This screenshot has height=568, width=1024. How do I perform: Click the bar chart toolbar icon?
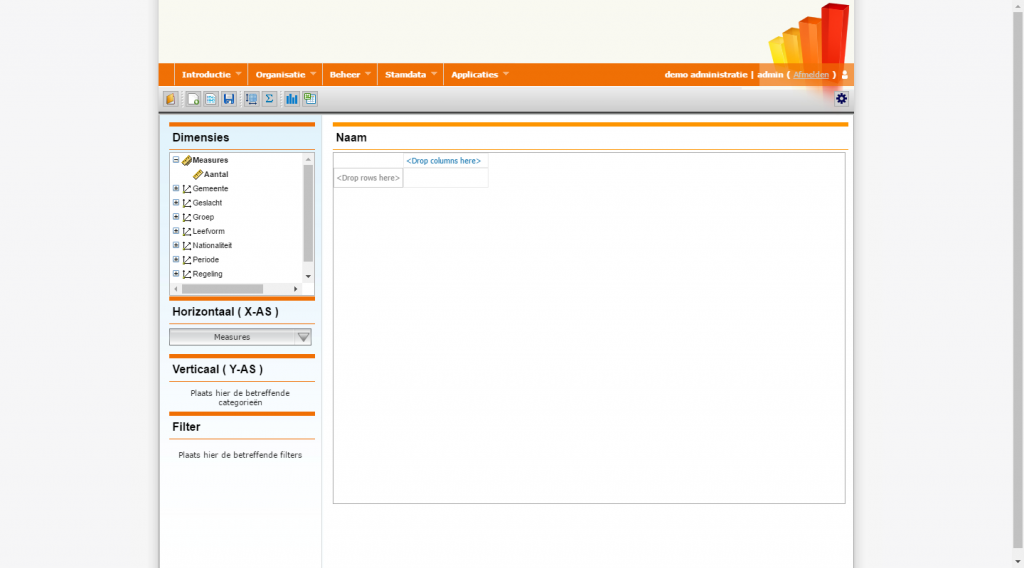click(x=292, y=99)
